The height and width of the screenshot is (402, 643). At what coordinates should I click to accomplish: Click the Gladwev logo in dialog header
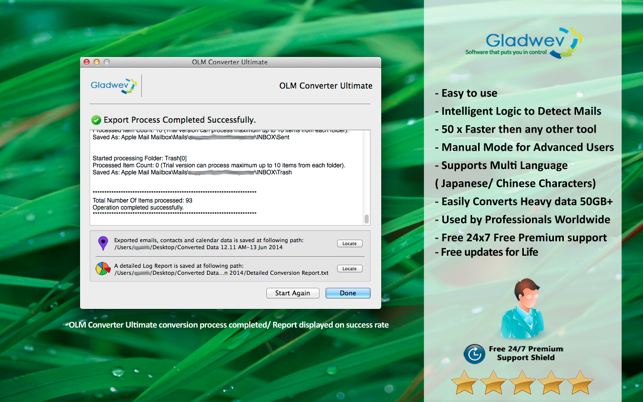click(114, 86)
